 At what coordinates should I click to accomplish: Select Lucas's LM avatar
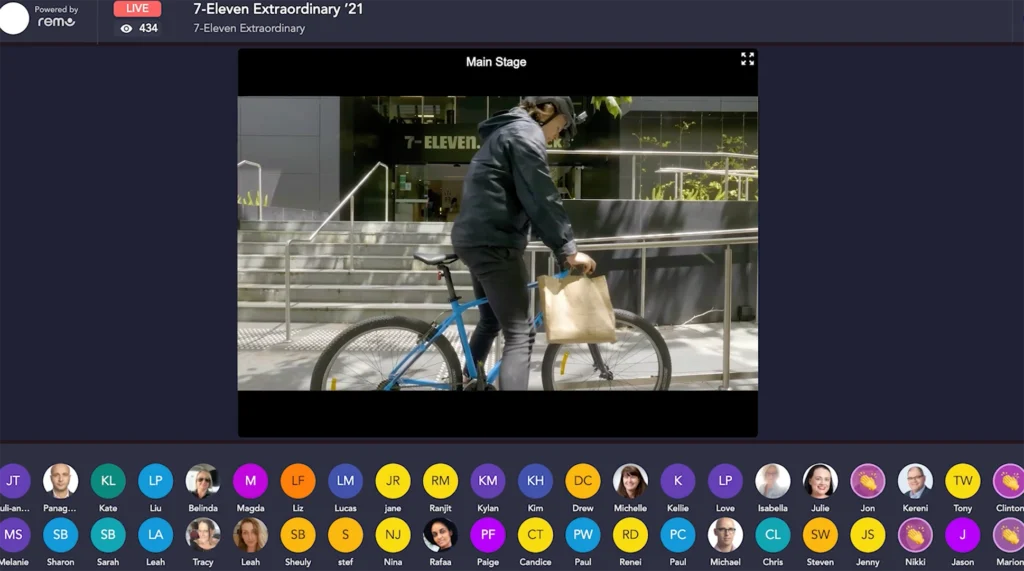345,481
